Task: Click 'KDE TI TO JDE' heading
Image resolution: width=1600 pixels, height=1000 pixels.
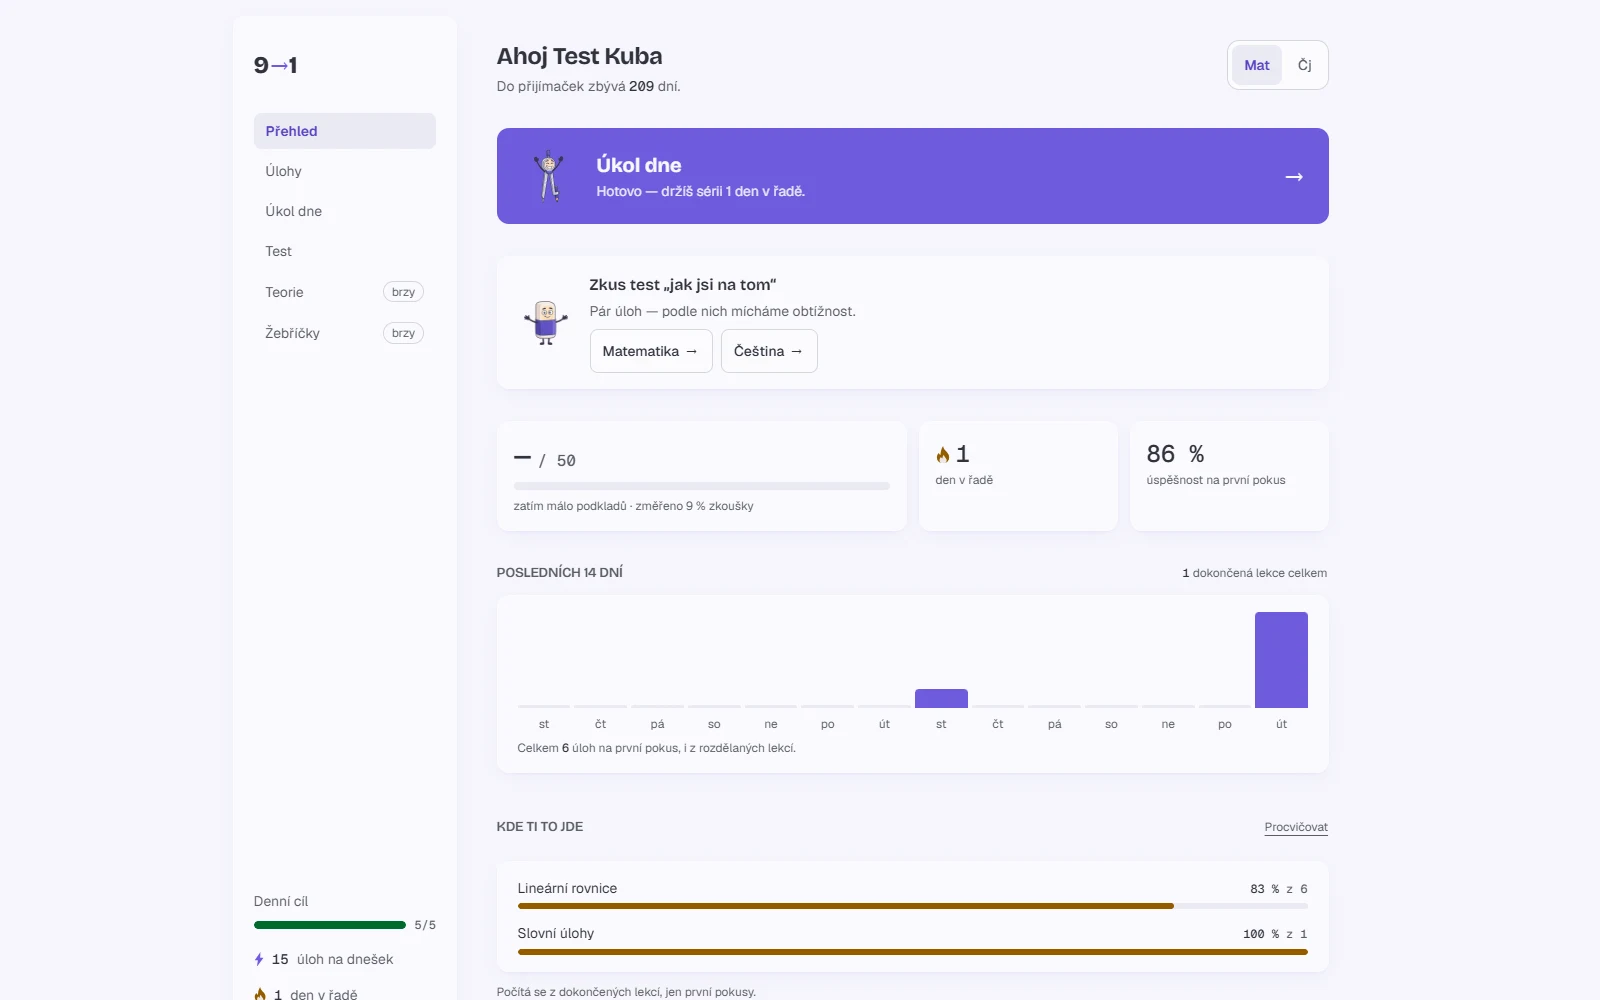Action: click(x=540, y=826)
